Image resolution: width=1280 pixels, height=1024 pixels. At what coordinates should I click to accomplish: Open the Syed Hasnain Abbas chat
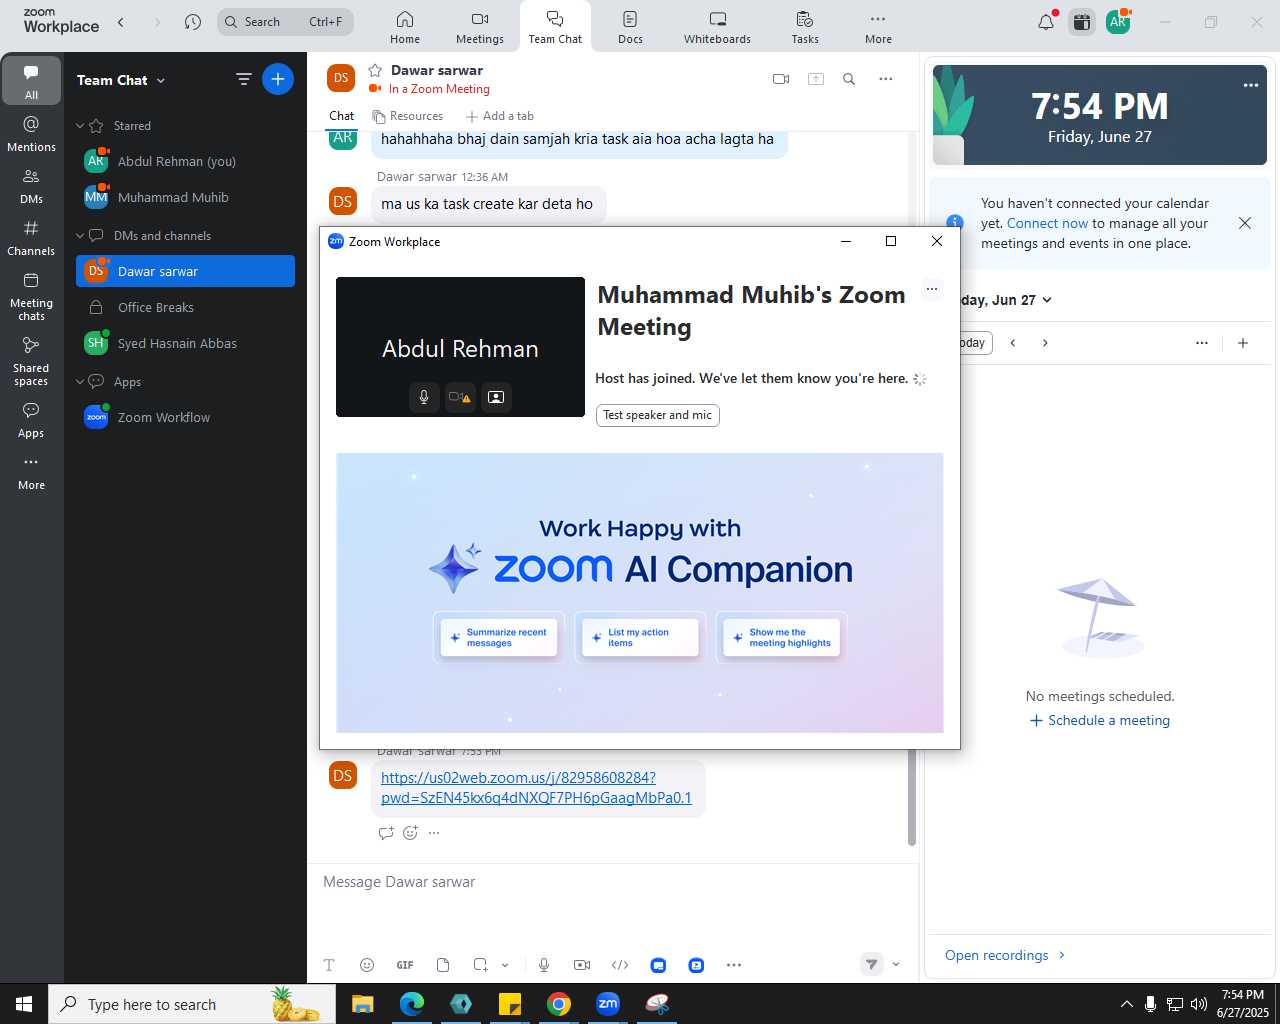pyautogui.click(x=185, y=343)
